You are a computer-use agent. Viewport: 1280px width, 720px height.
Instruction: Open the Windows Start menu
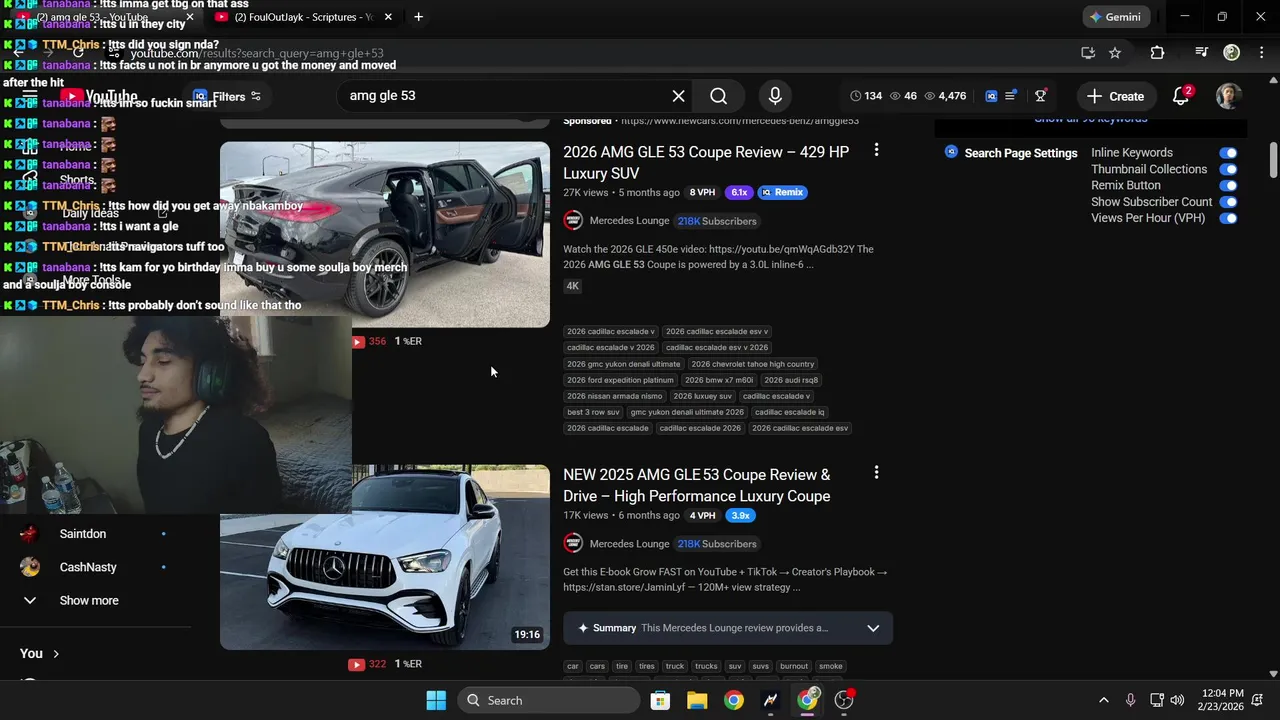click(x=436, y=700)
